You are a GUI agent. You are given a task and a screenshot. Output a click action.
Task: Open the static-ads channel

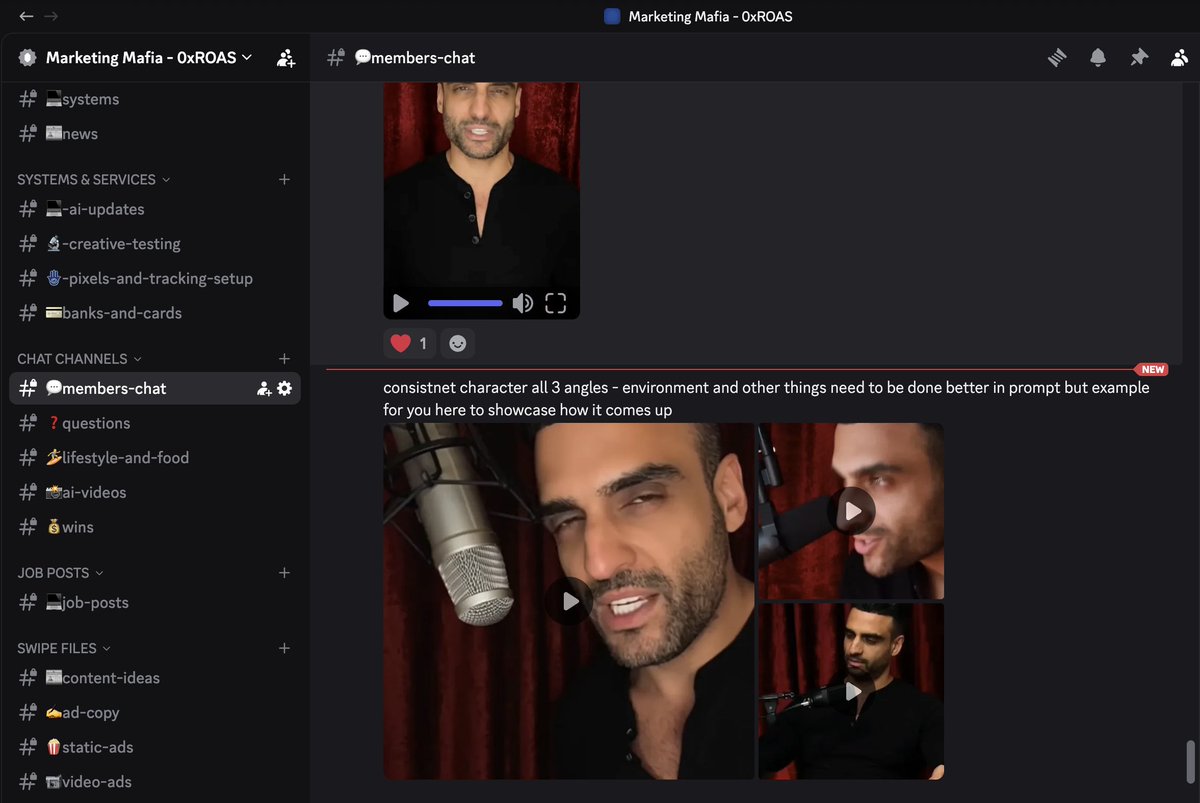155,747
